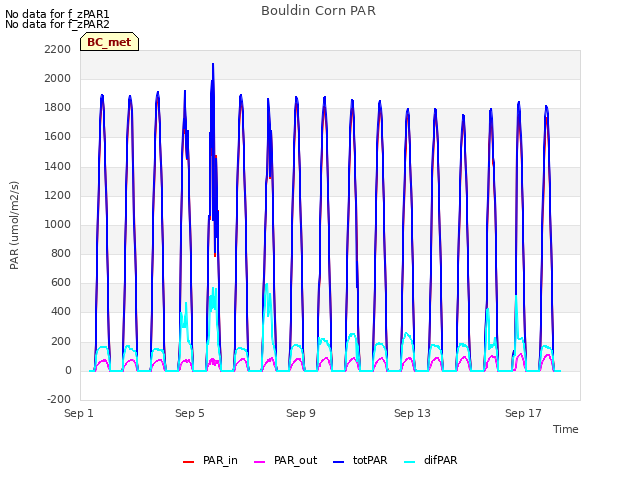The image size is (640, 480).
Task: Click the Sep 9 x-axis tick label
Action: pos(301,413)
